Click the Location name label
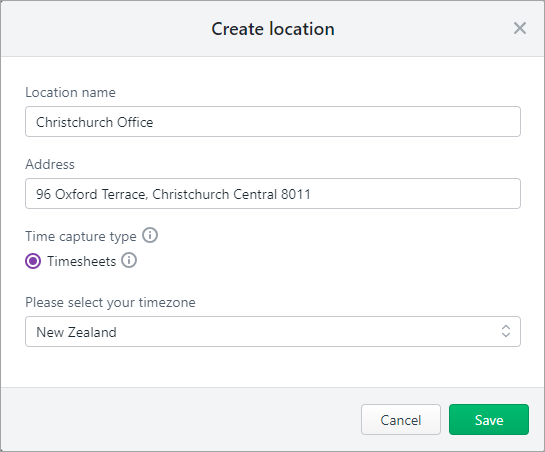This screenshot has width=545, height=452. (x=71, y=92)
